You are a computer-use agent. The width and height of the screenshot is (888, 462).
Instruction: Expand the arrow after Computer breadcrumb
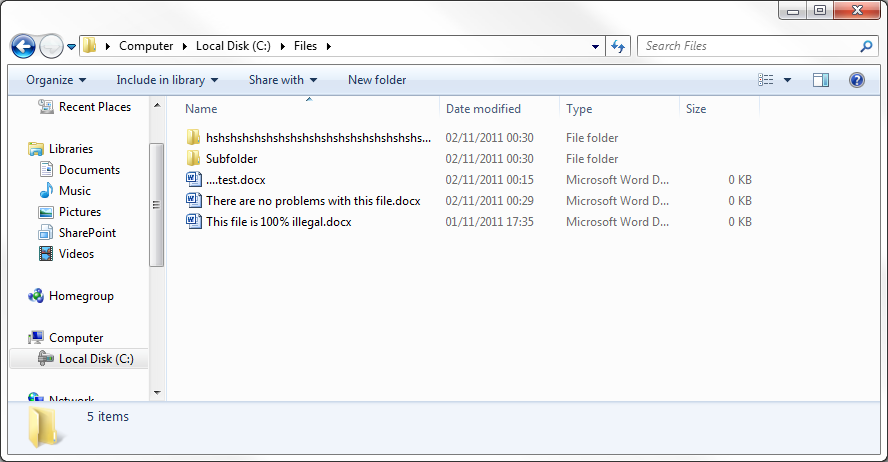point(185,46)
